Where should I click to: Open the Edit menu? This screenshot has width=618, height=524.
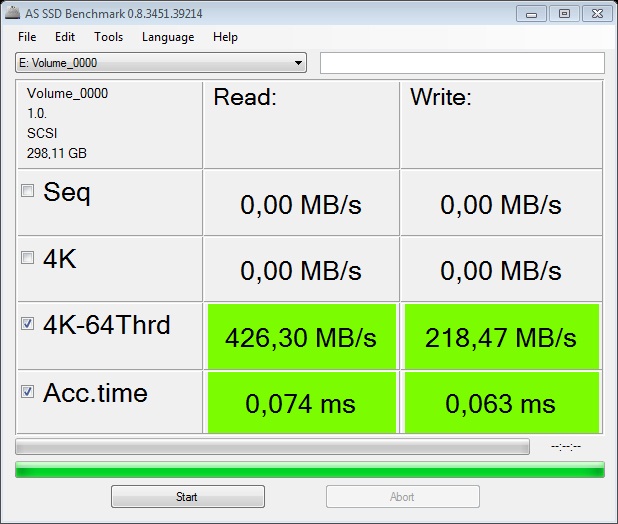tap(65, 37)
